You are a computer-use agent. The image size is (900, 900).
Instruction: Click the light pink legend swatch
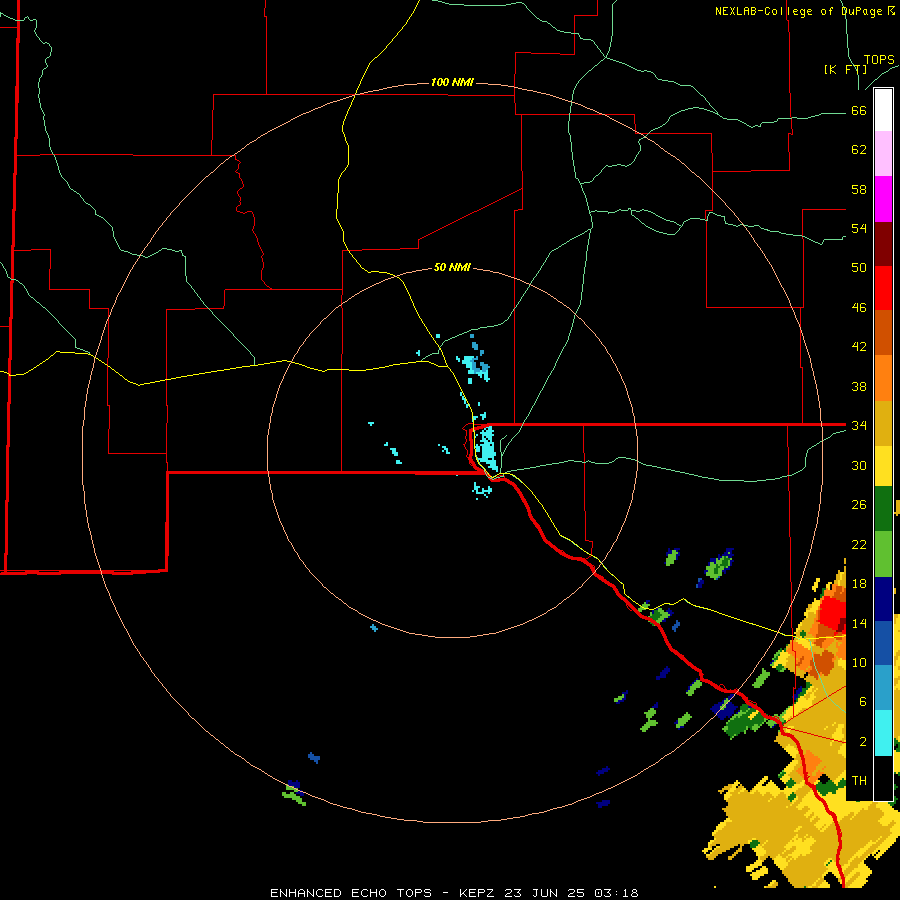tap(883, 154)
